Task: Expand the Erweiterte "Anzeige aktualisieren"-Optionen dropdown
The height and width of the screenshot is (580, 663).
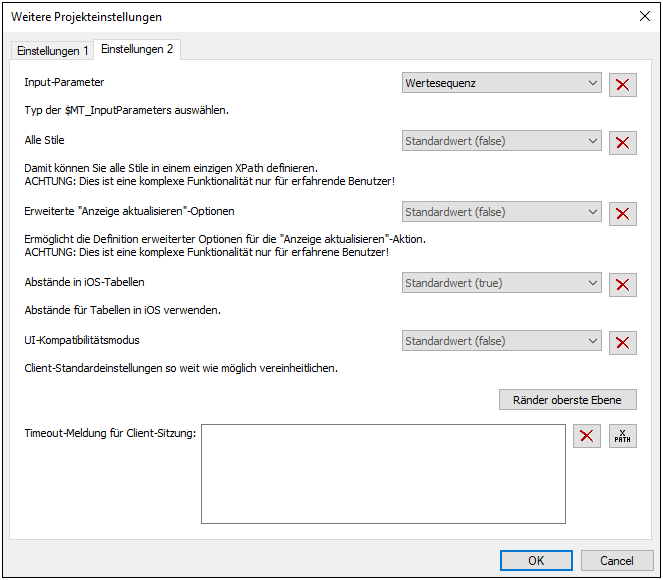Action: point(501,212)
